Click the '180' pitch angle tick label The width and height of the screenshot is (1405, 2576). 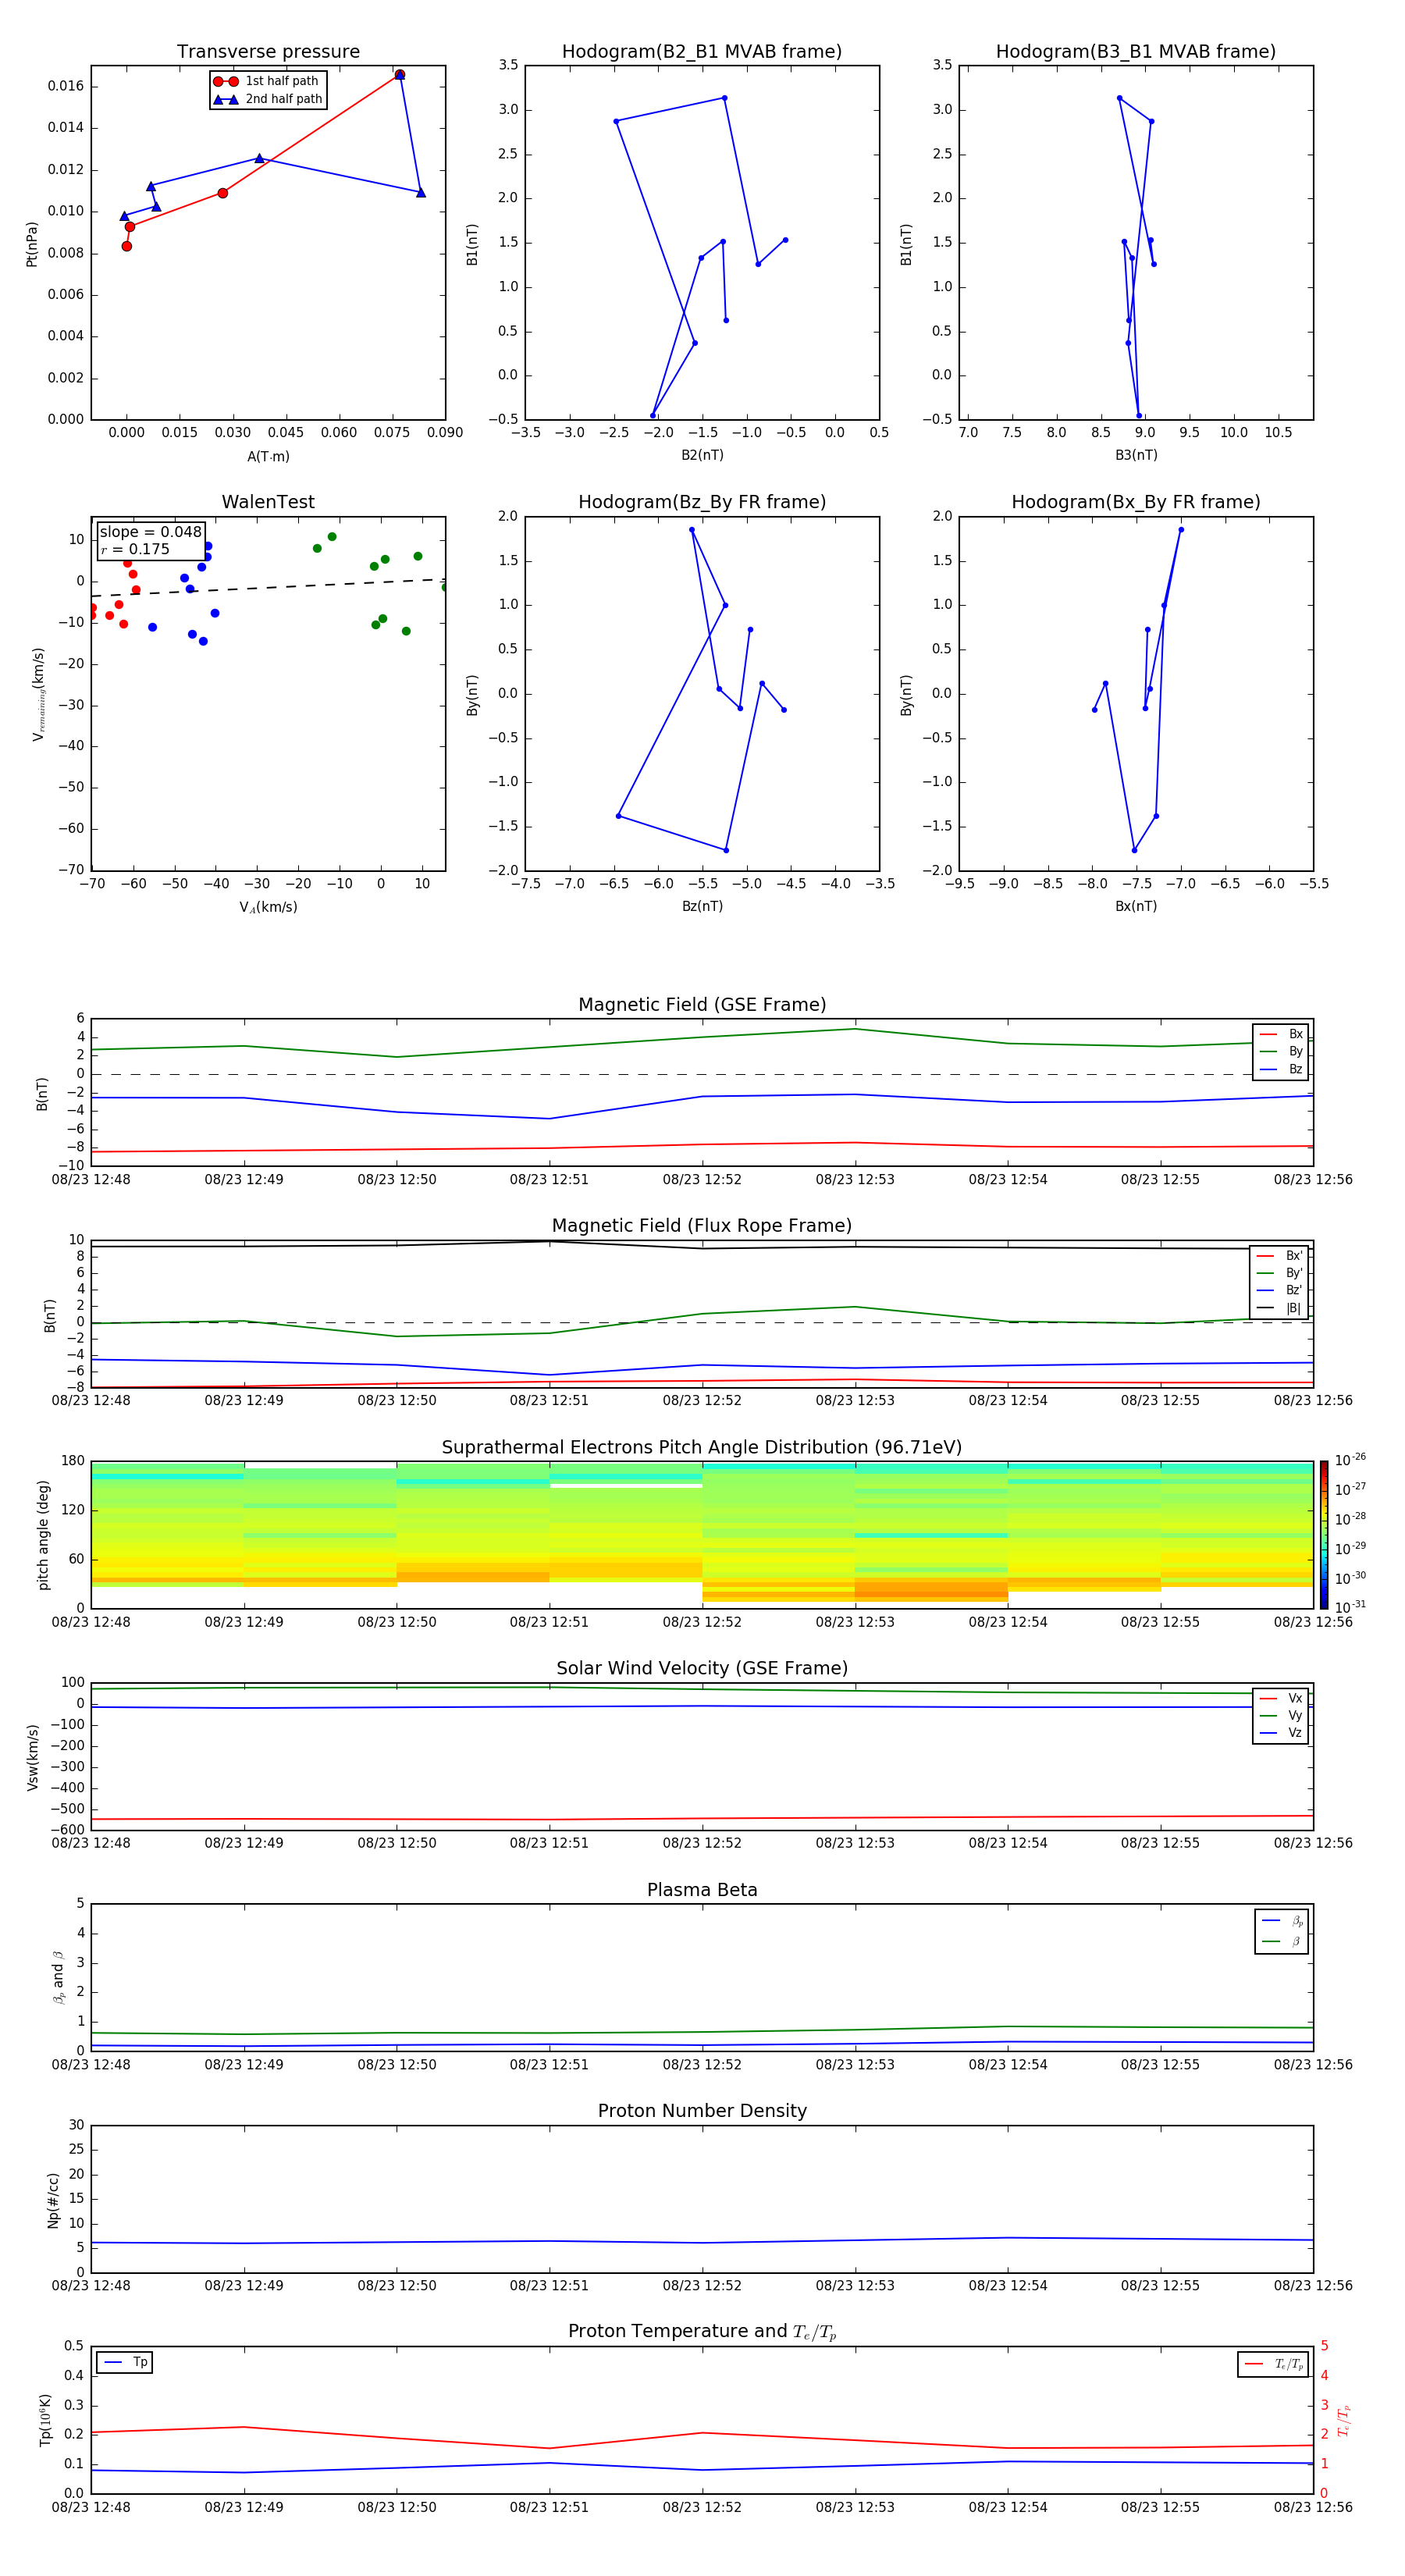73,1461
